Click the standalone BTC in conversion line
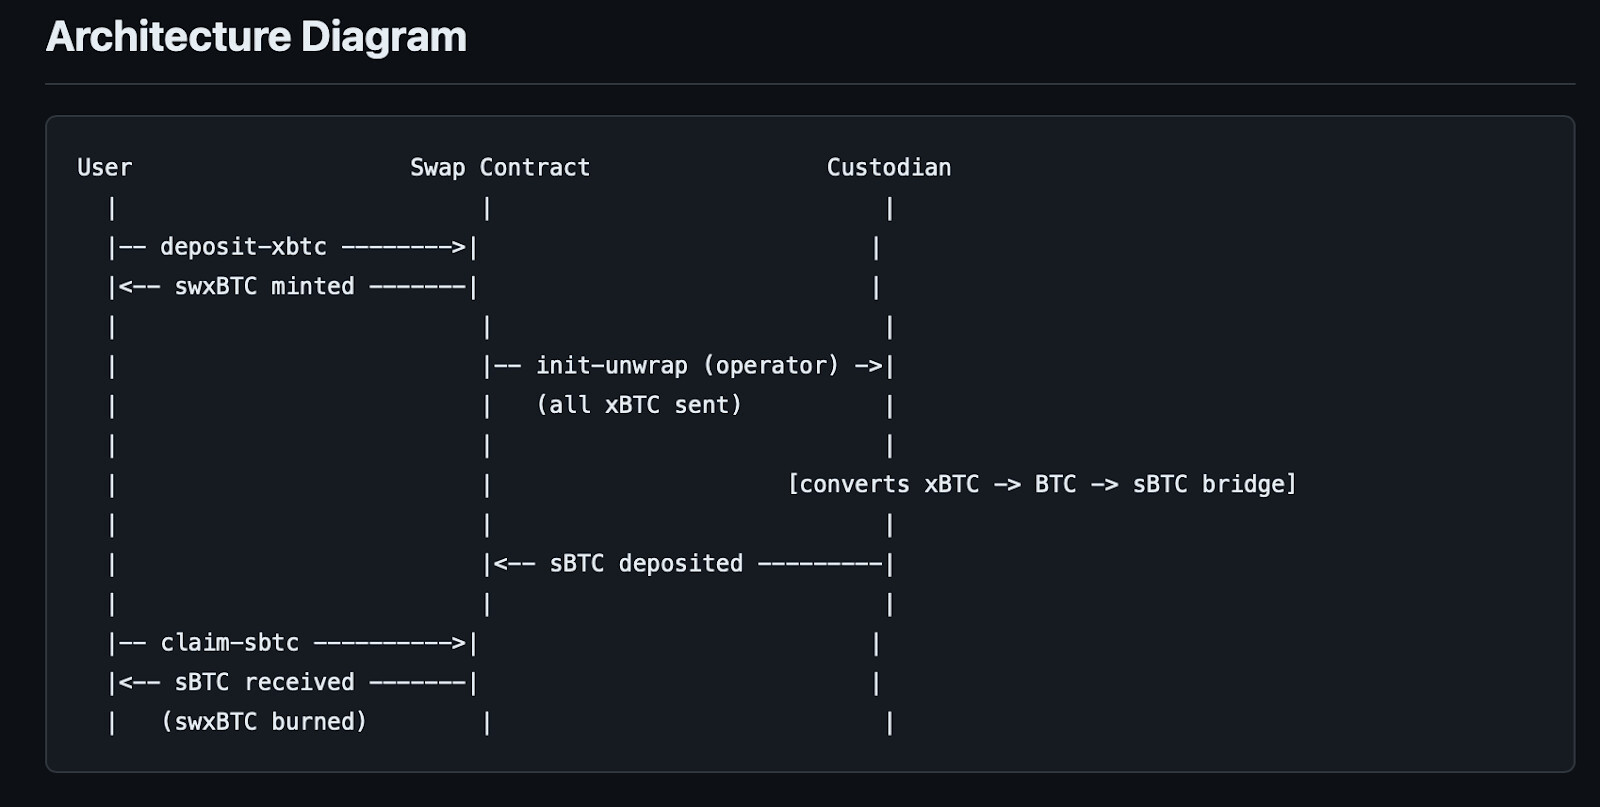The width and height of the screenshot is (1600, 807). point(1055,485)
